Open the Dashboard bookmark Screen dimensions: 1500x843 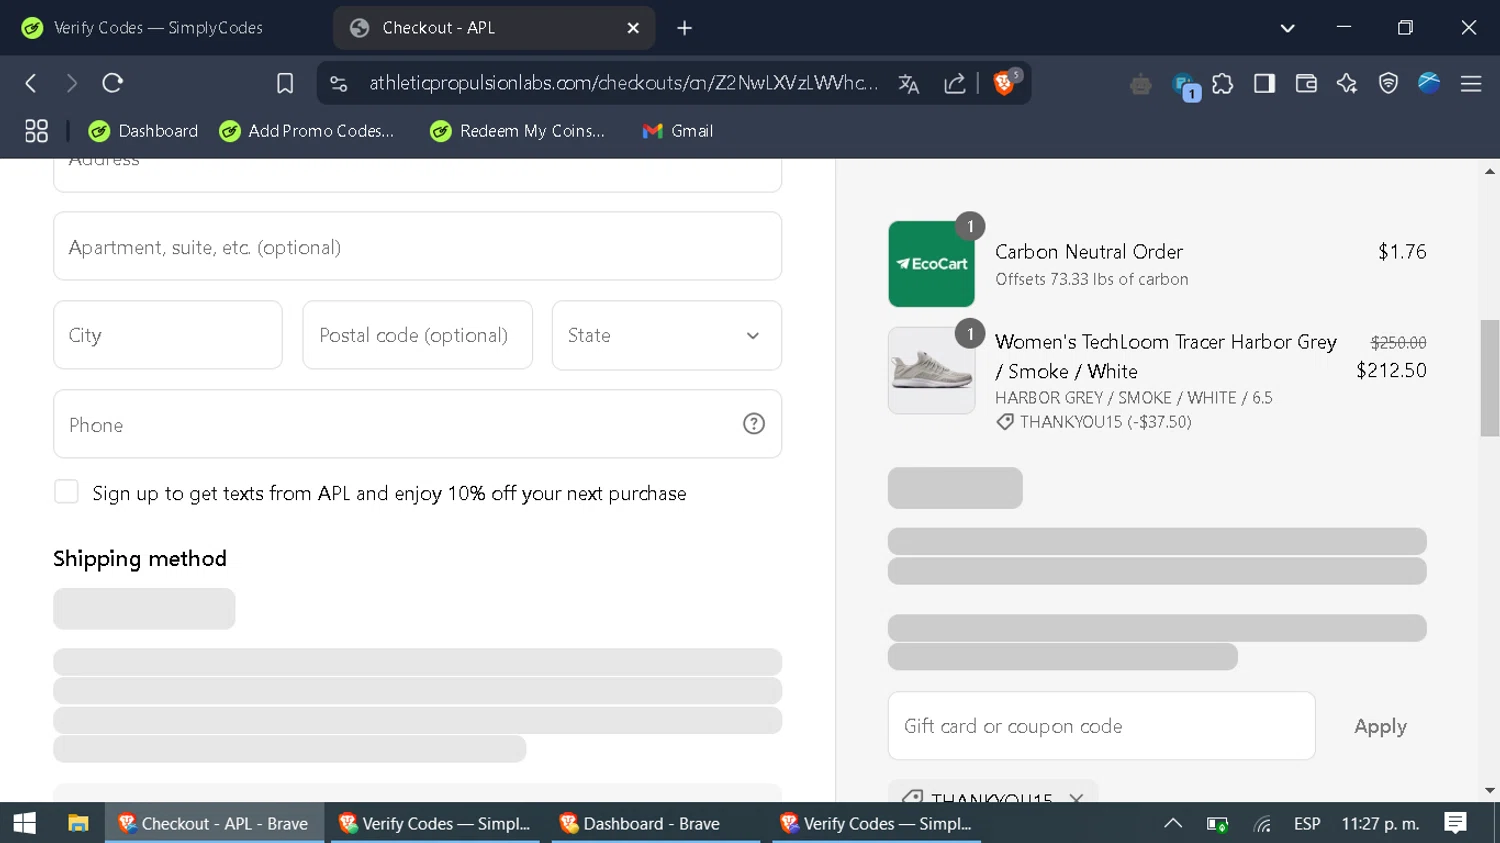coord(143,131)
